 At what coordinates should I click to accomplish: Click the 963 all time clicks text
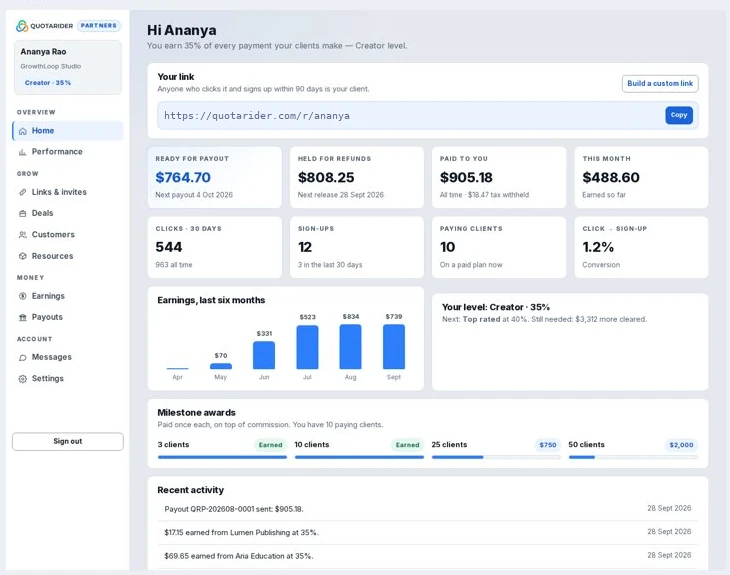coord(174,265)
